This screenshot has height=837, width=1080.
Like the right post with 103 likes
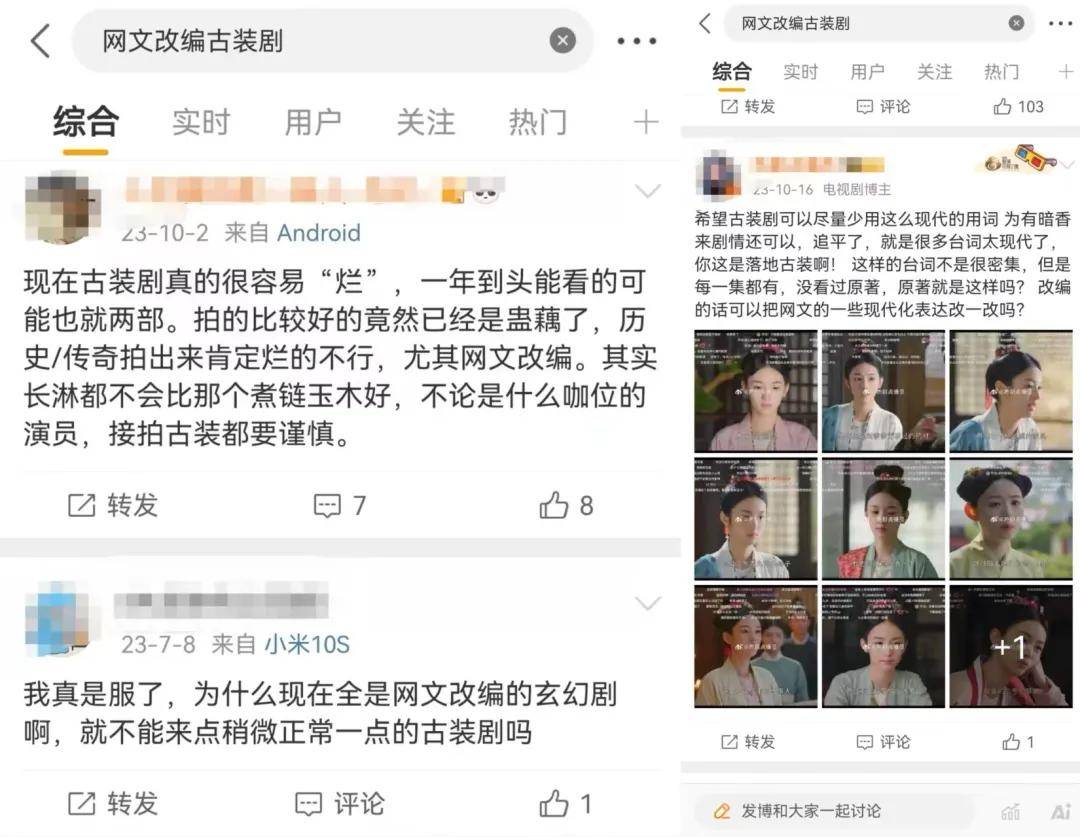(1018, 107)
